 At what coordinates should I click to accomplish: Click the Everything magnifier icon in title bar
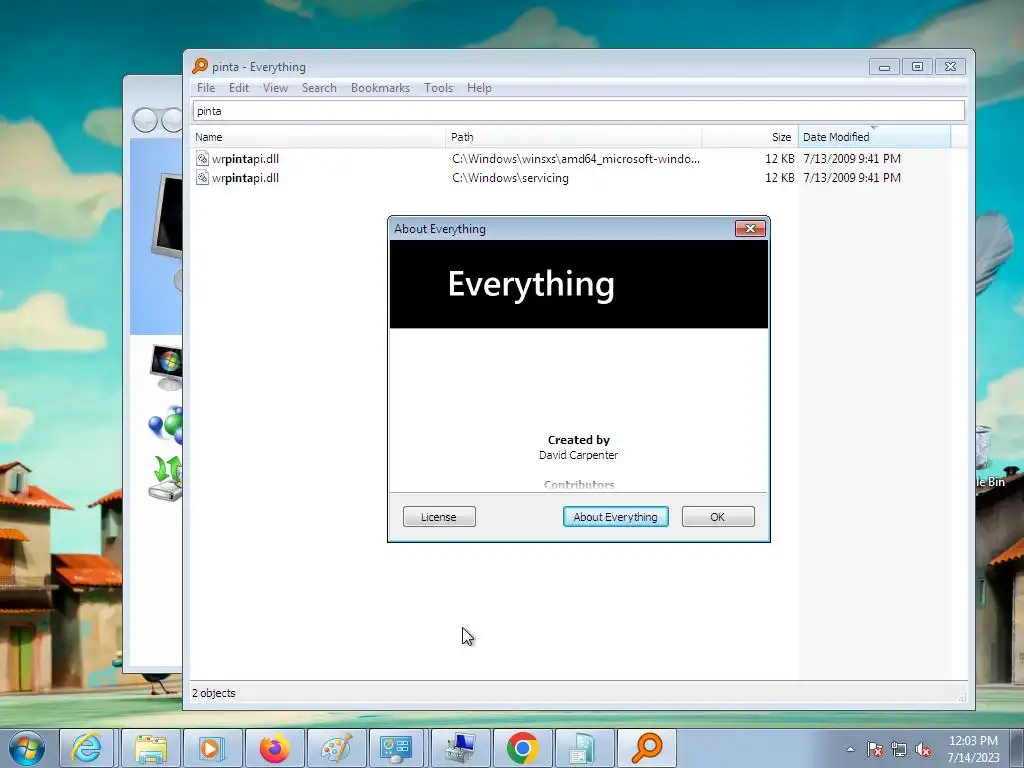(200, 66)
